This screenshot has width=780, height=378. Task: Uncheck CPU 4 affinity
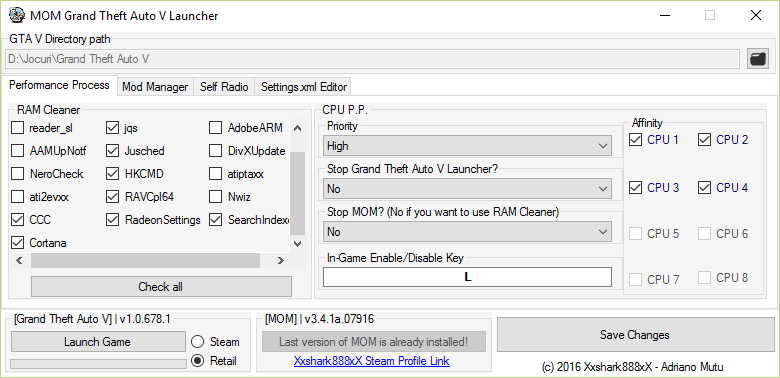tap(704, 188)
